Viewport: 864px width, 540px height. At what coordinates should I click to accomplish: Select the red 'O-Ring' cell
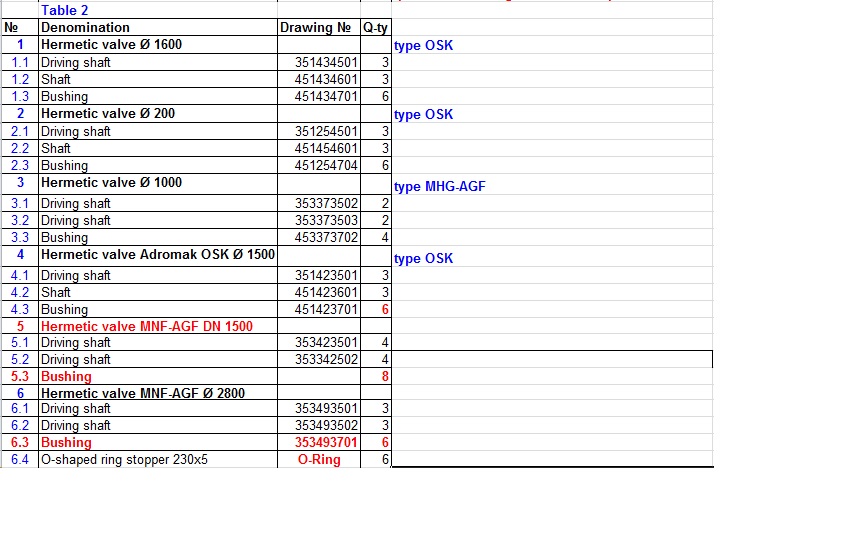pos(319,460)
